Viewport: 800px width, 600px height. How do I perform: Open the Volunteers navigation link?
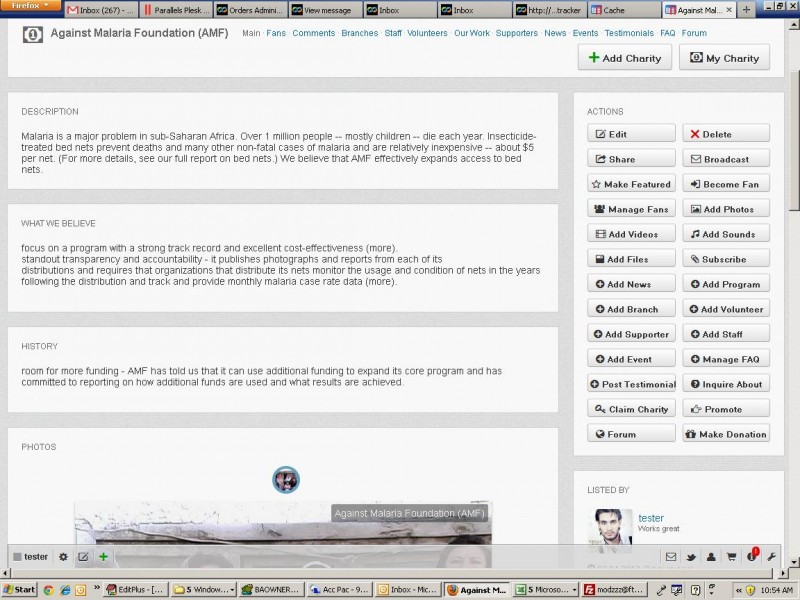click(427, 33)
